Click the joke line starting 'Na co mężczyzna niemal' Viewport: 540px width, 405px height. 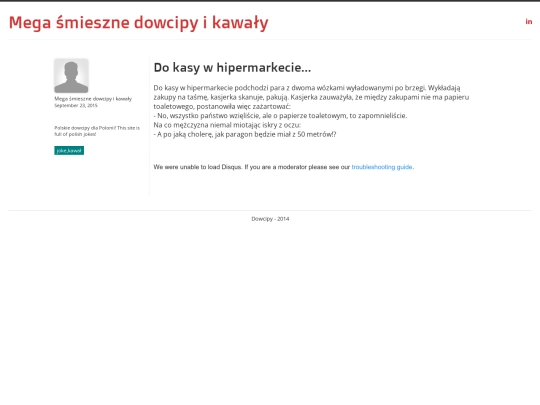point(227,125)
